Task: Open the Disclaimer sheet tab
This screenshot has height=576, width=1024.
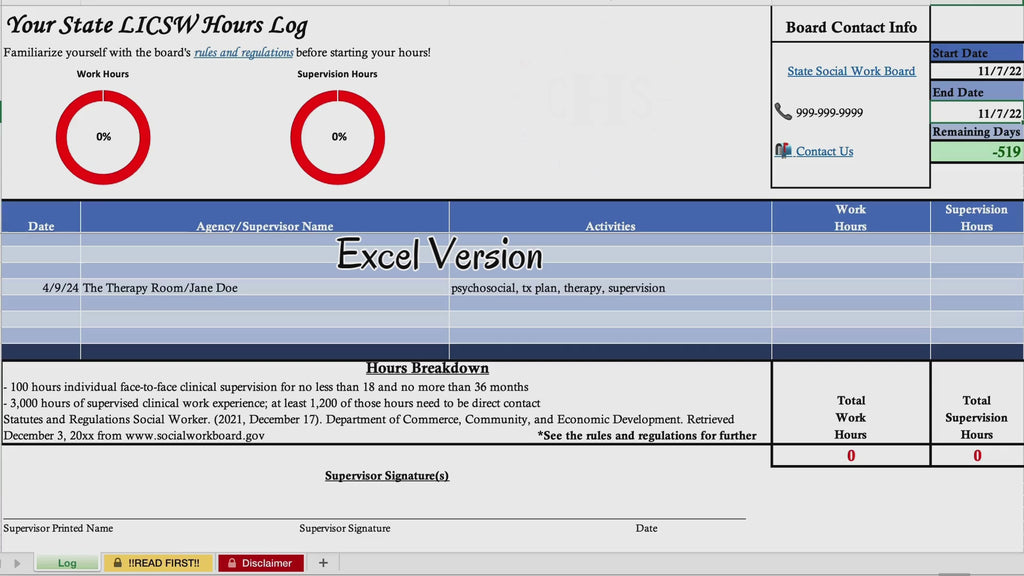Action: pyautogui.click(x=261, y=563)
